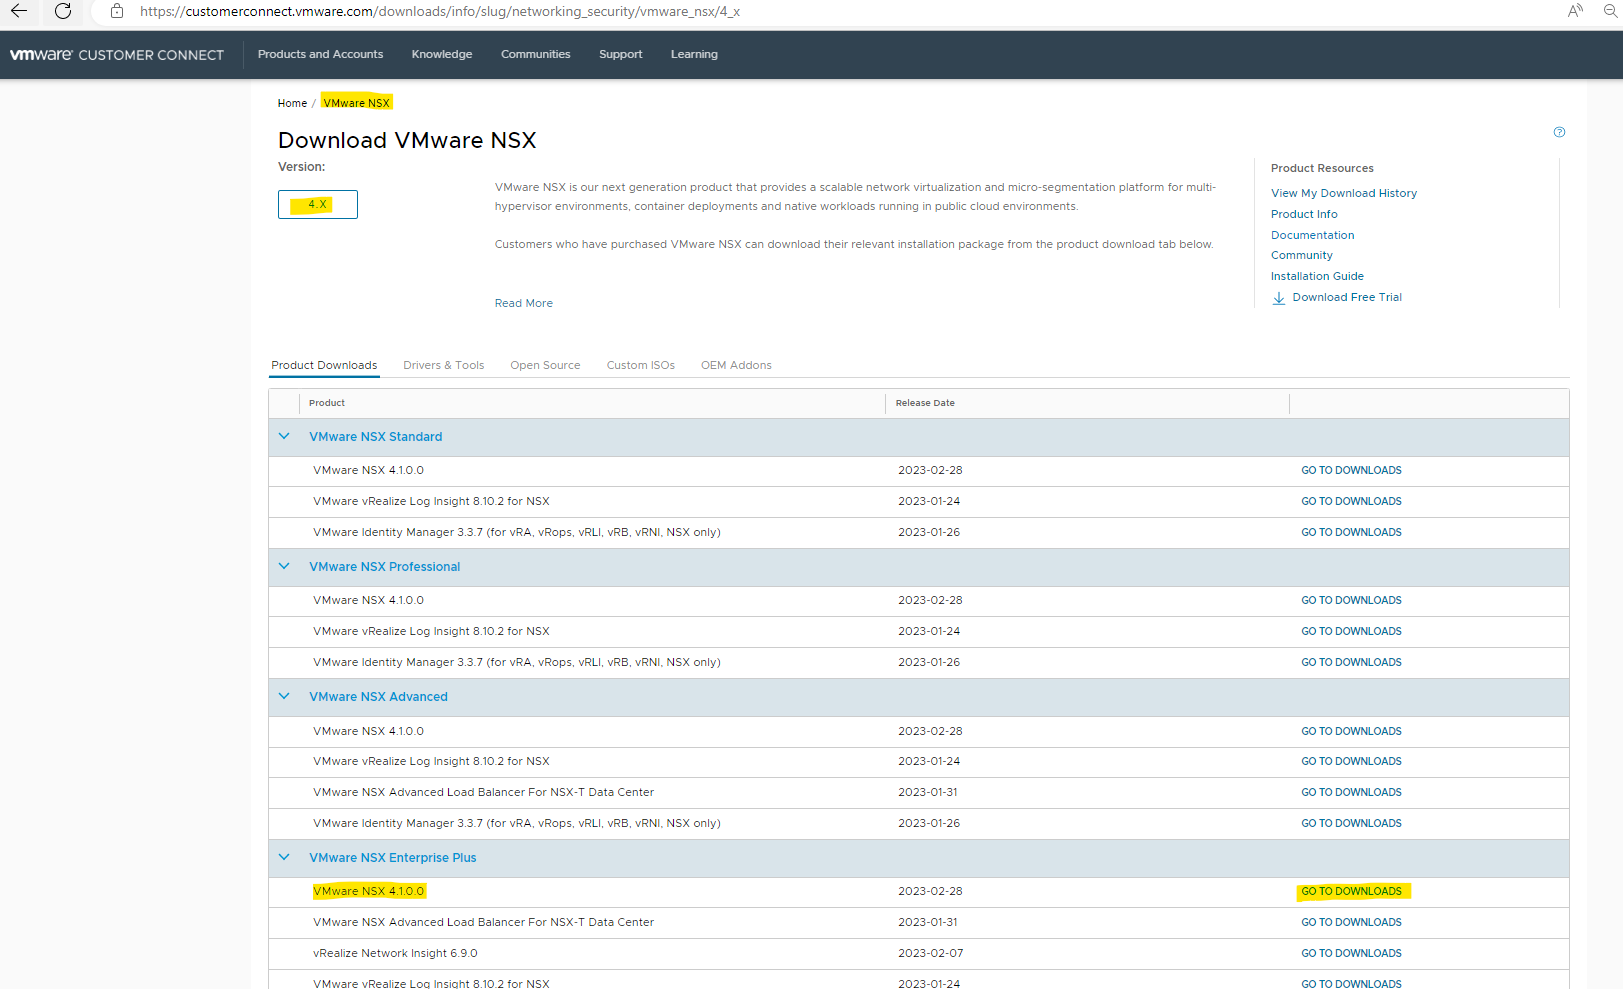Click the VMware NSX breadcrumb link
The height and width of the screenshot is (989, 1623).
357,103
